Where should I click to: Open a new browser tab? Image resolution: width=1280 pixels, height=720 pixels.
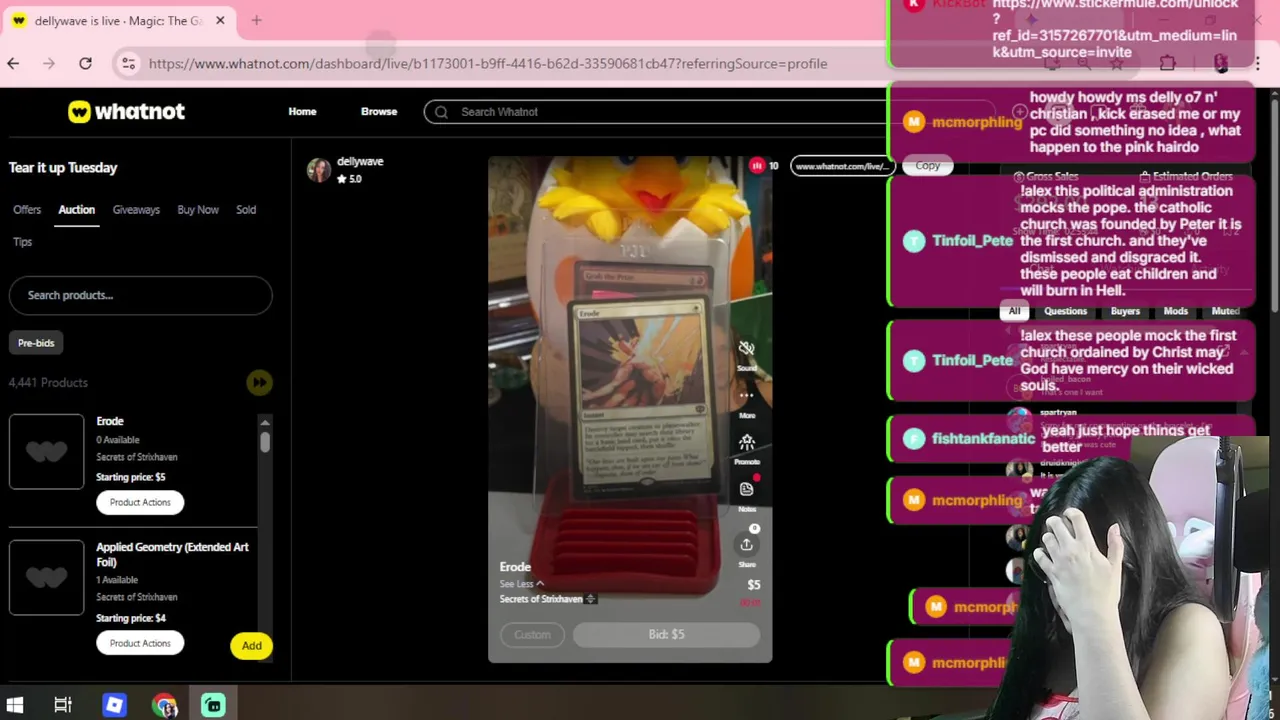tap(256, 20)
